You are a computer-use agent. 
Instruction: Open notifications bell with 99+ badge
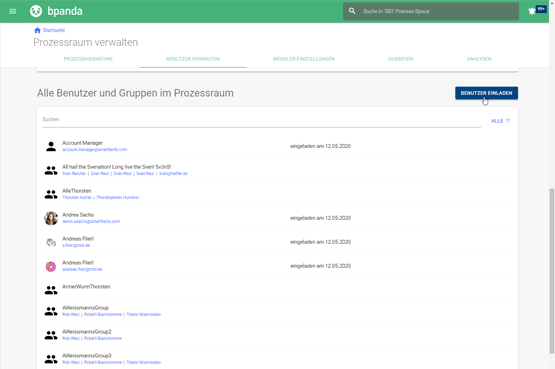coord(532,11)
